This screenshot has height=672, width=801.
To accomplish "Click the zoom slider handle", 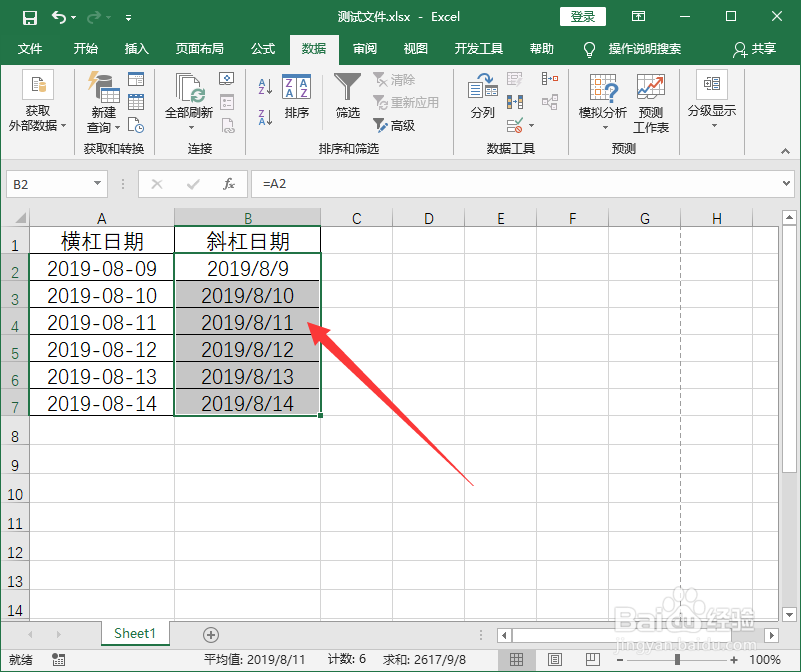I will click(677, 660).
